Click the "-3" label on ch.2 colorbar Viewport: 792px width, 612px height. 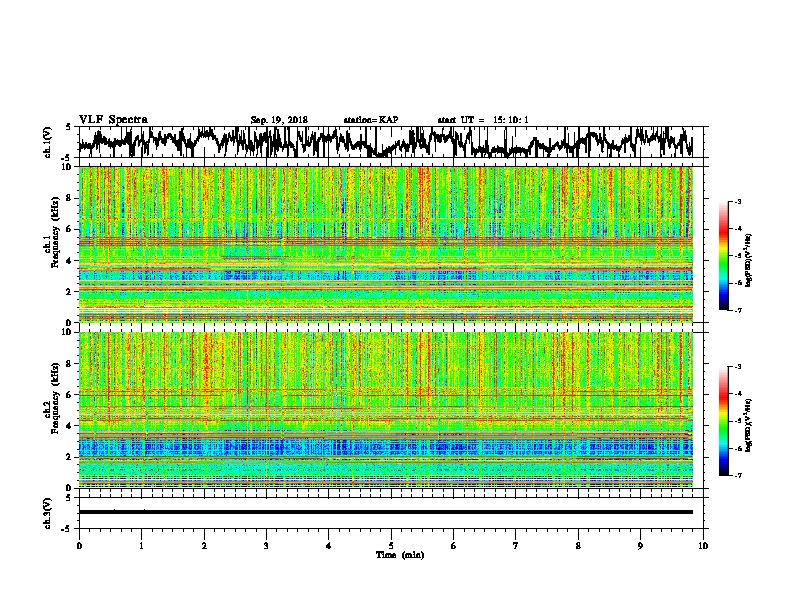tap(738, 367)
